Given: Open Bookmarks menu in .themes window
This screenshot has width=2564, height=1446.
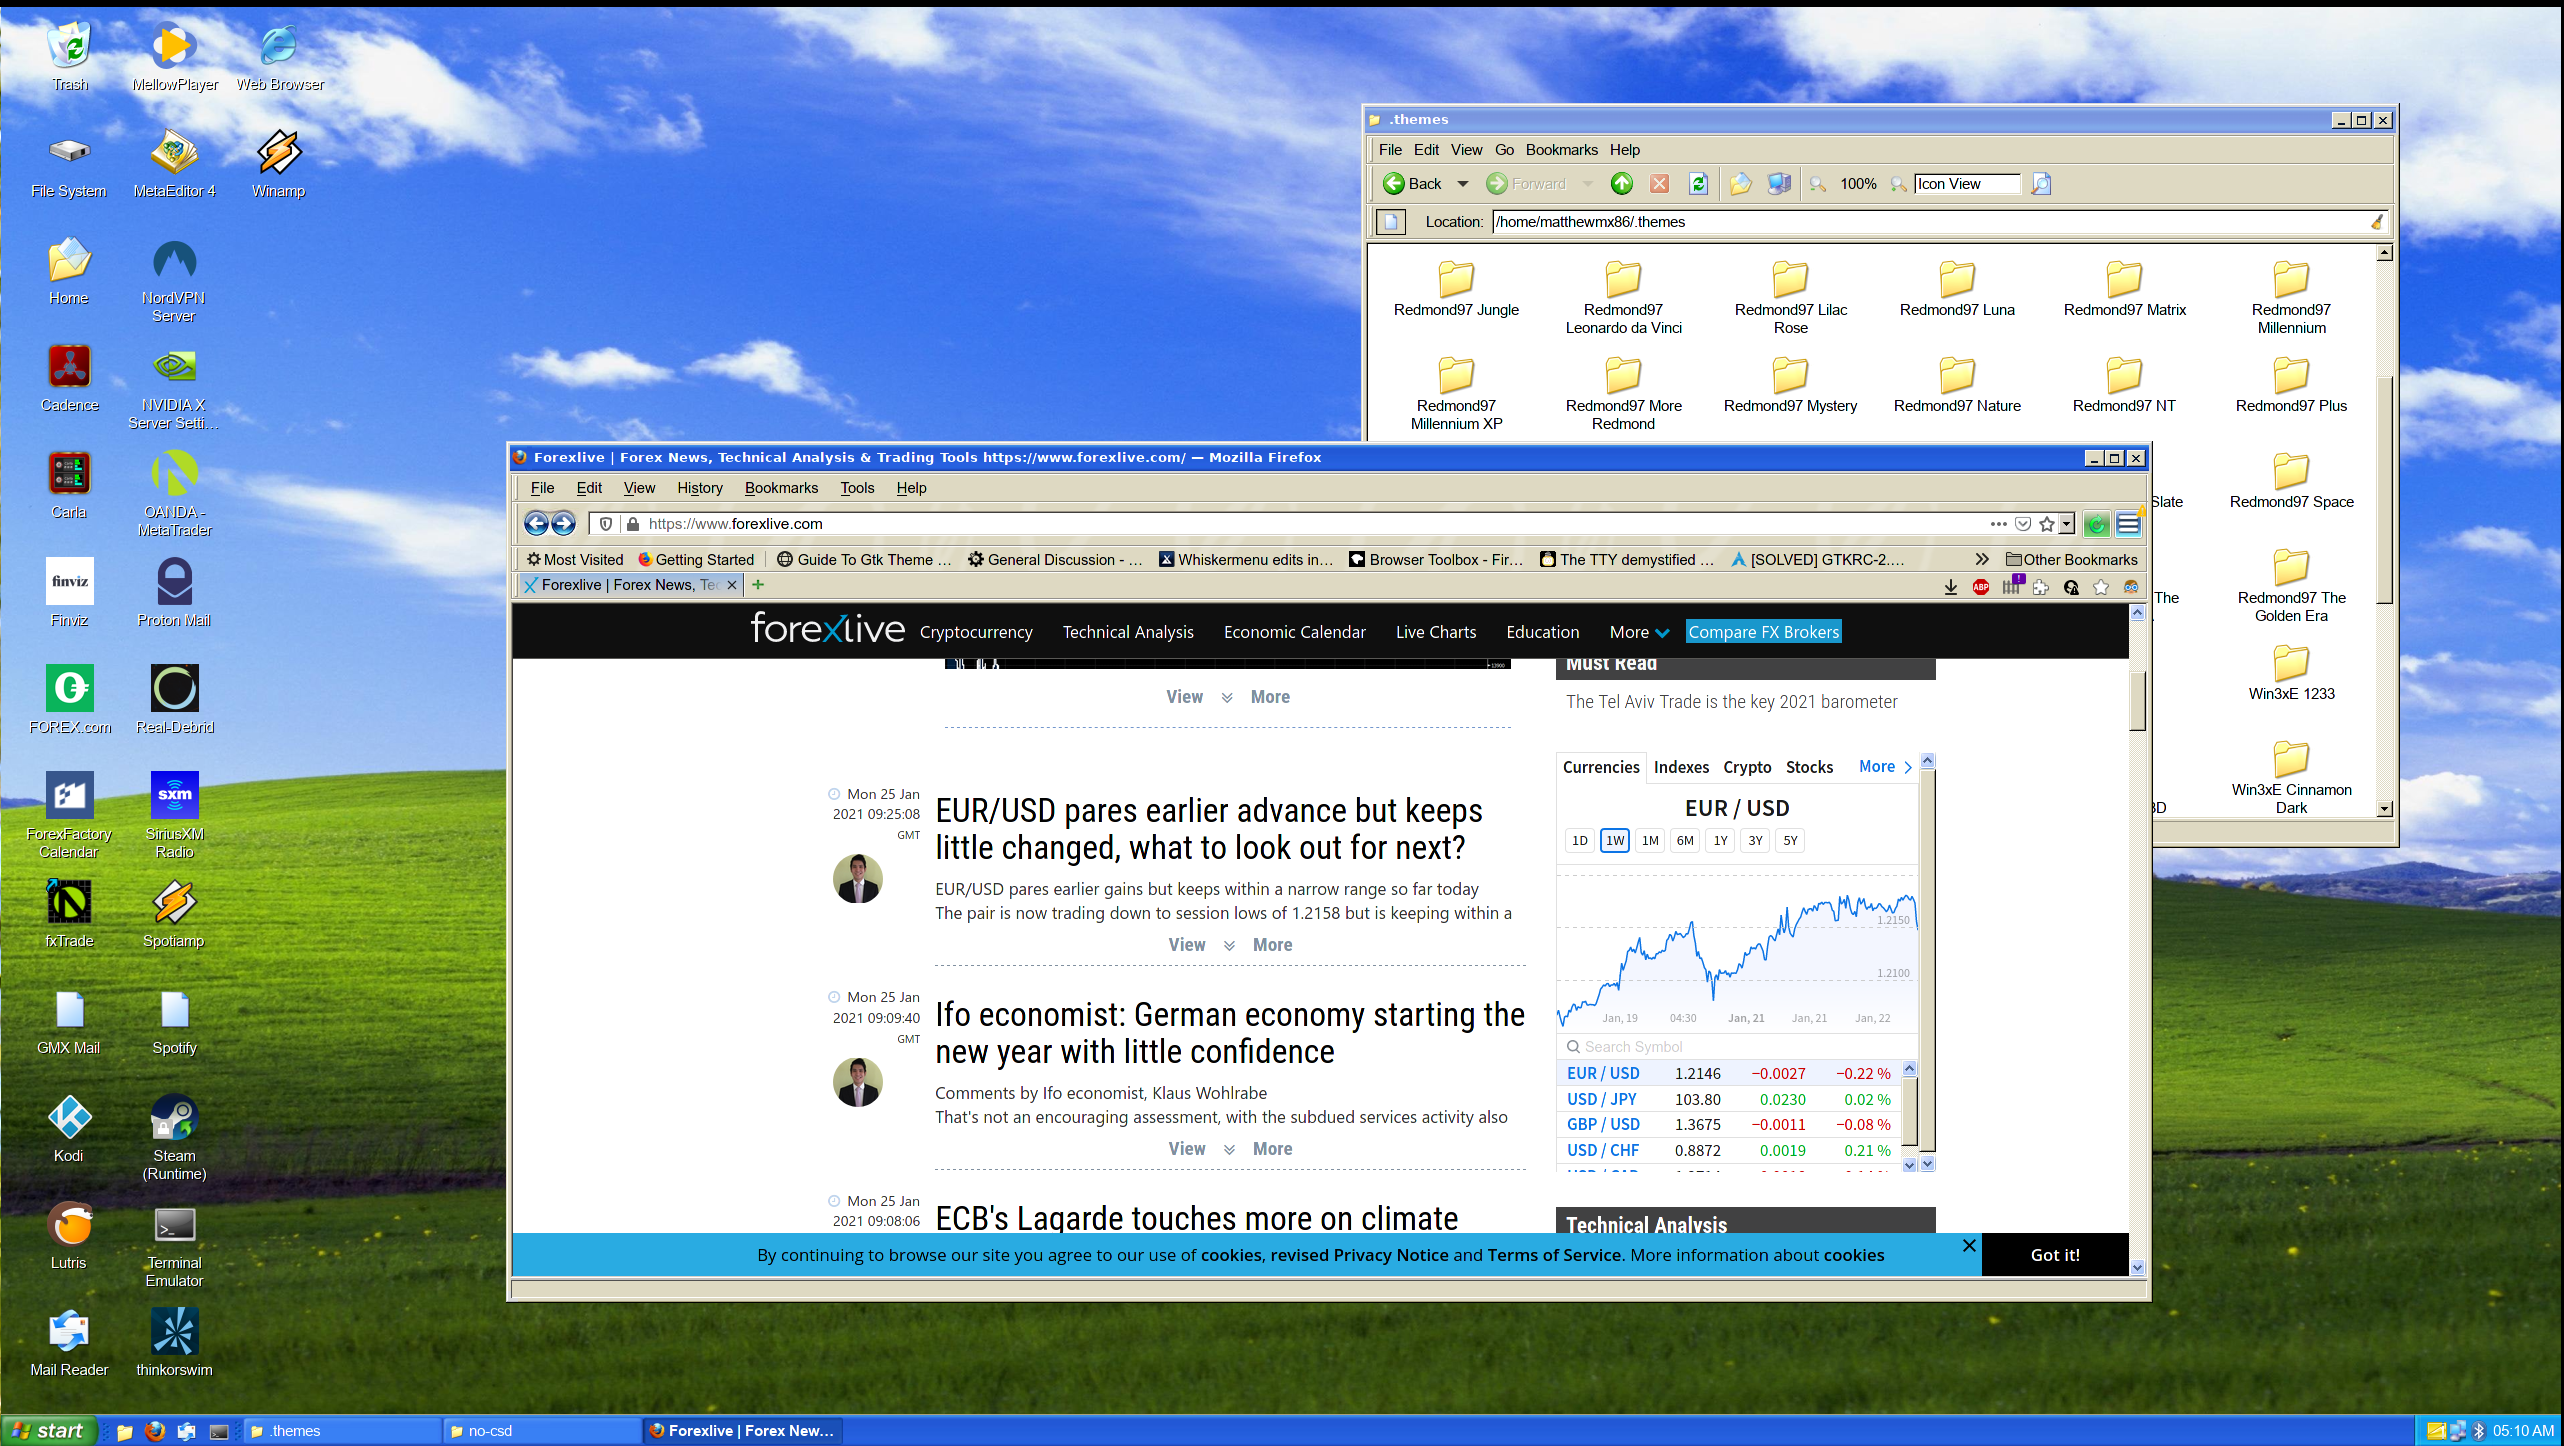Looking at the screenshot, I should click(x=1561, y=150).
